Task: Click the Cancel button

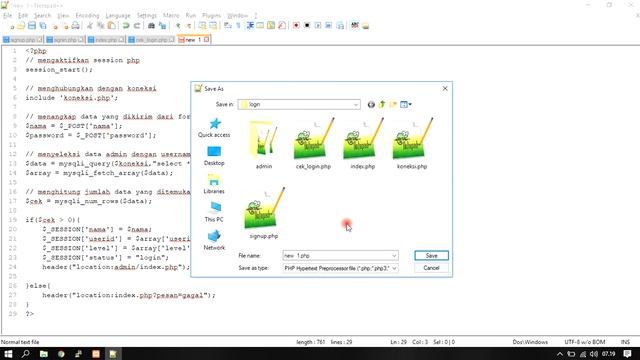Action: 431,268
